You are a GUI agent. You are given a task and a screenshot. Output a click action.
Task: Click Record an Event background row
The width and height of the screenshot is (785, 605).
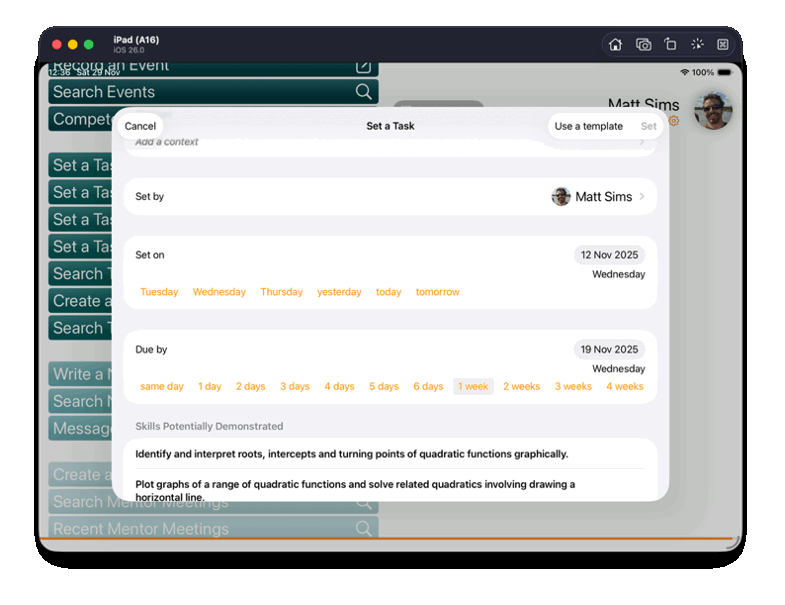pos(213,69)
